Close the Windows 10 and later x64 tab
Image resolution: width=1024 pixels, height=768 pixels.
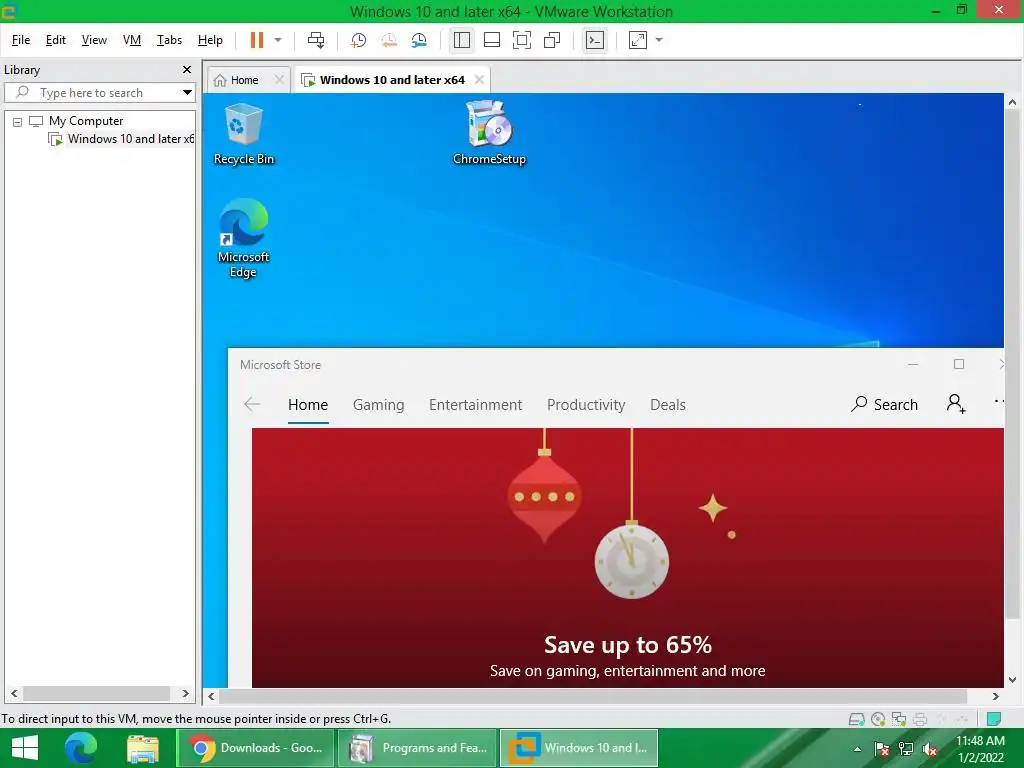pos(479,80)
